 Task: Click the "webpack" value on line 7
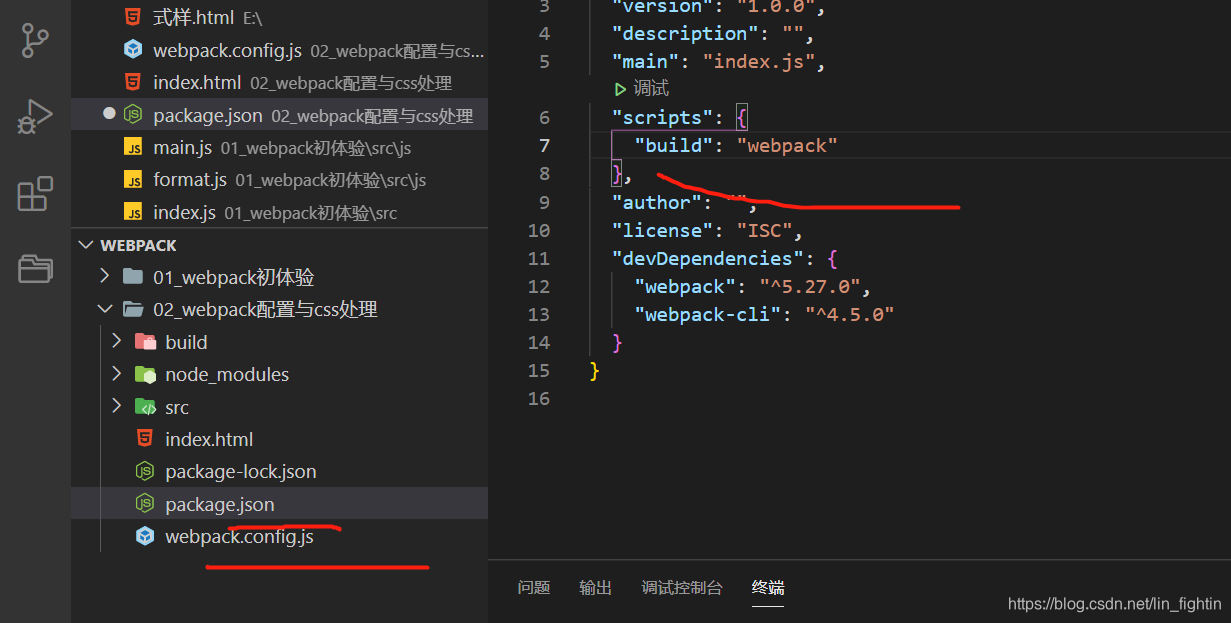click(x=787, y=145)
